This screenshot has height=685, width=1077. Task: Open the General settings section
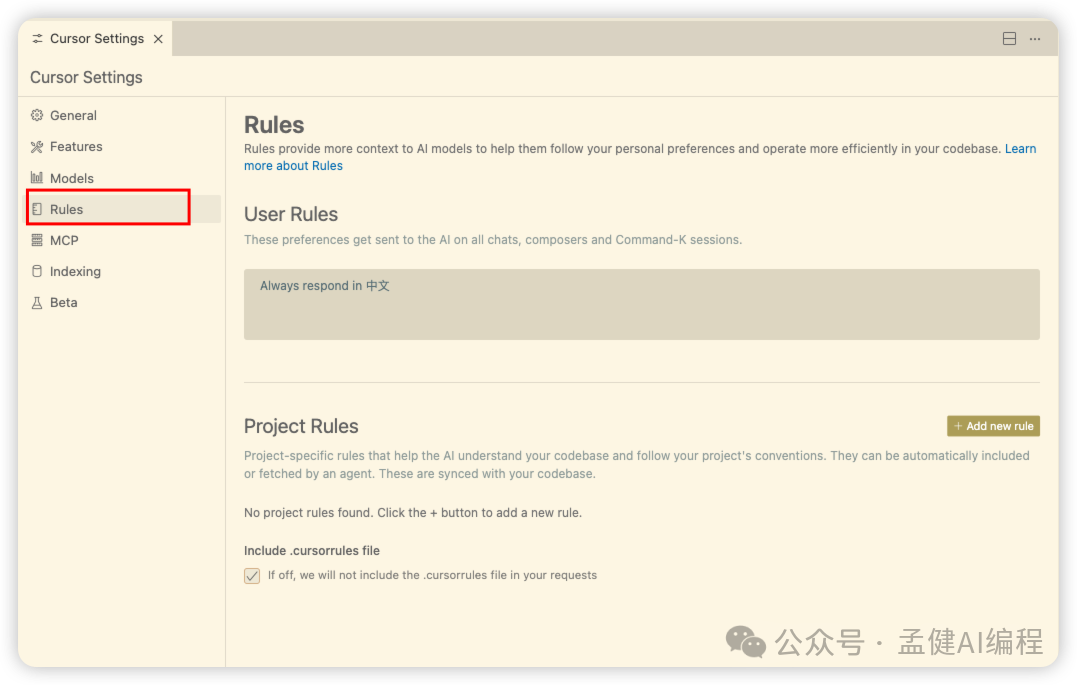[x=124, y=115]
